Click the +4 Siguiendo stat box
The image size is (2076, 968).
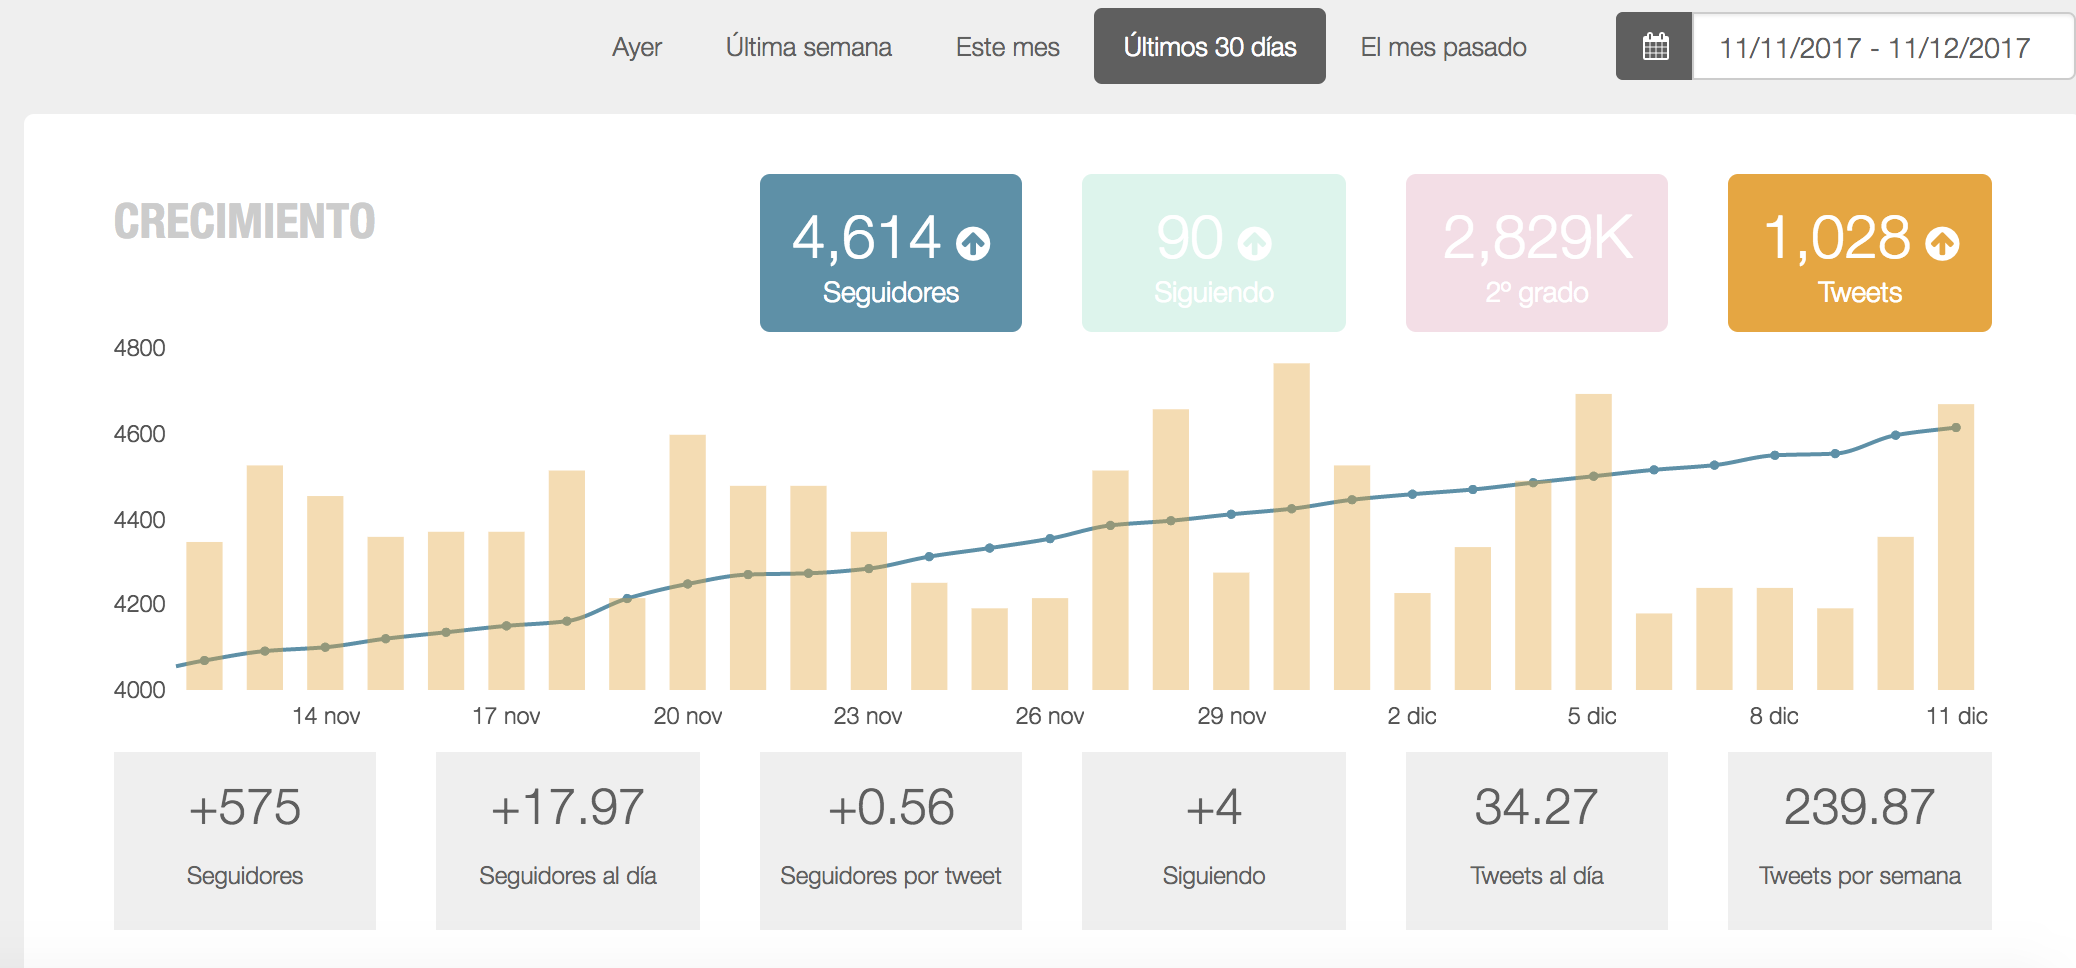tap(1214, 841)
